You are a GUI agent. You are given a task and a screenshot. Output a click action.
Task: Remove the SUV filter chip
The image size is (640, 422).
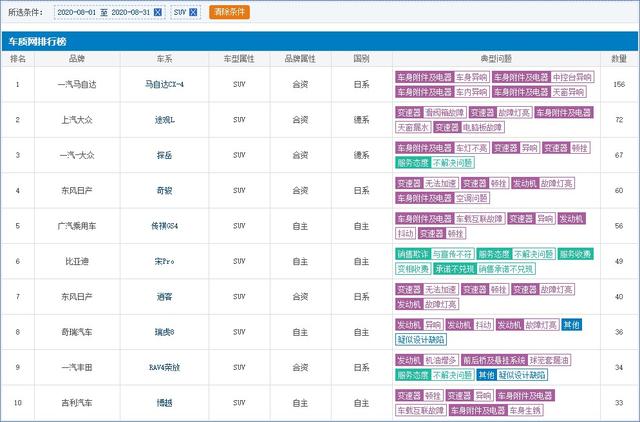click(193, 12)
